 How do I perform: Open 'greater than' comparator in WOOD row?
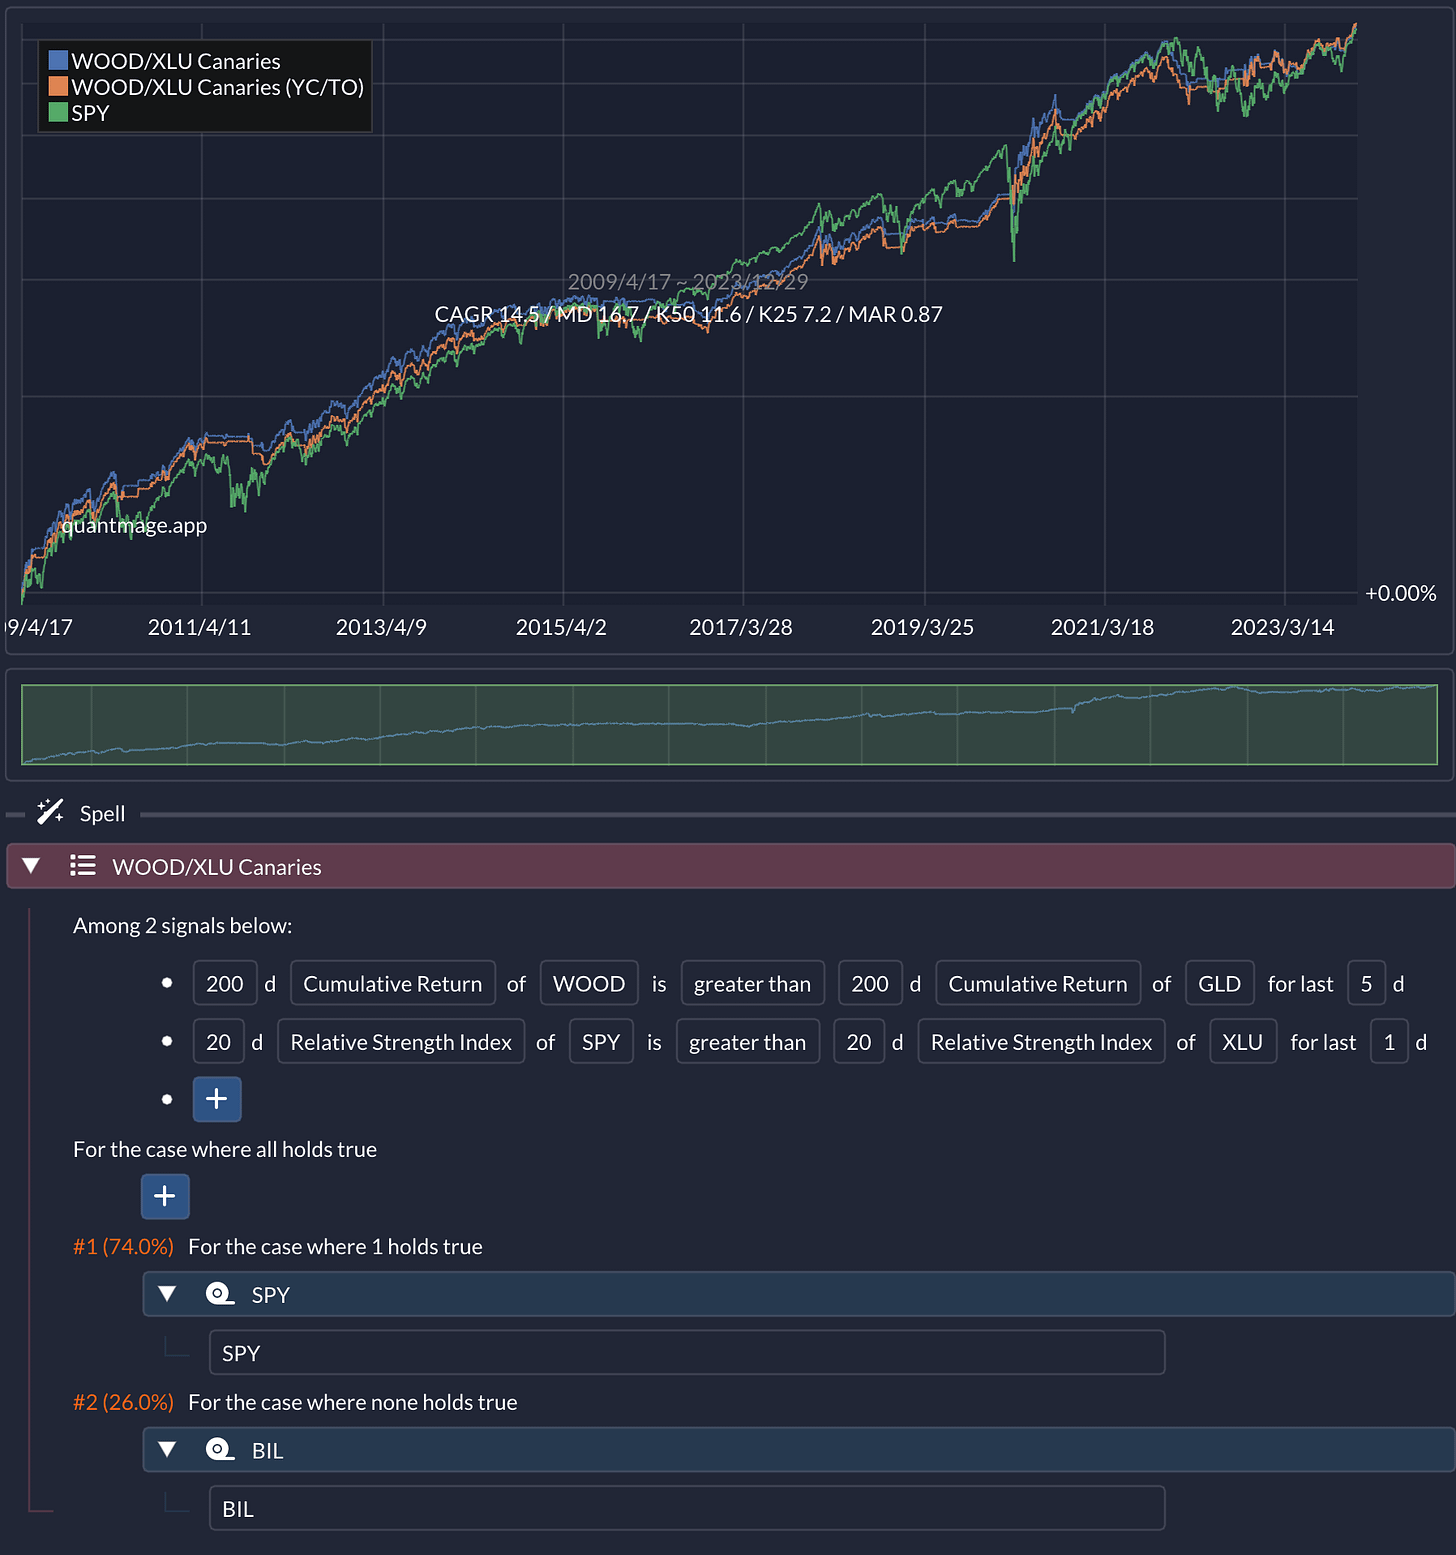coord(753,984)
